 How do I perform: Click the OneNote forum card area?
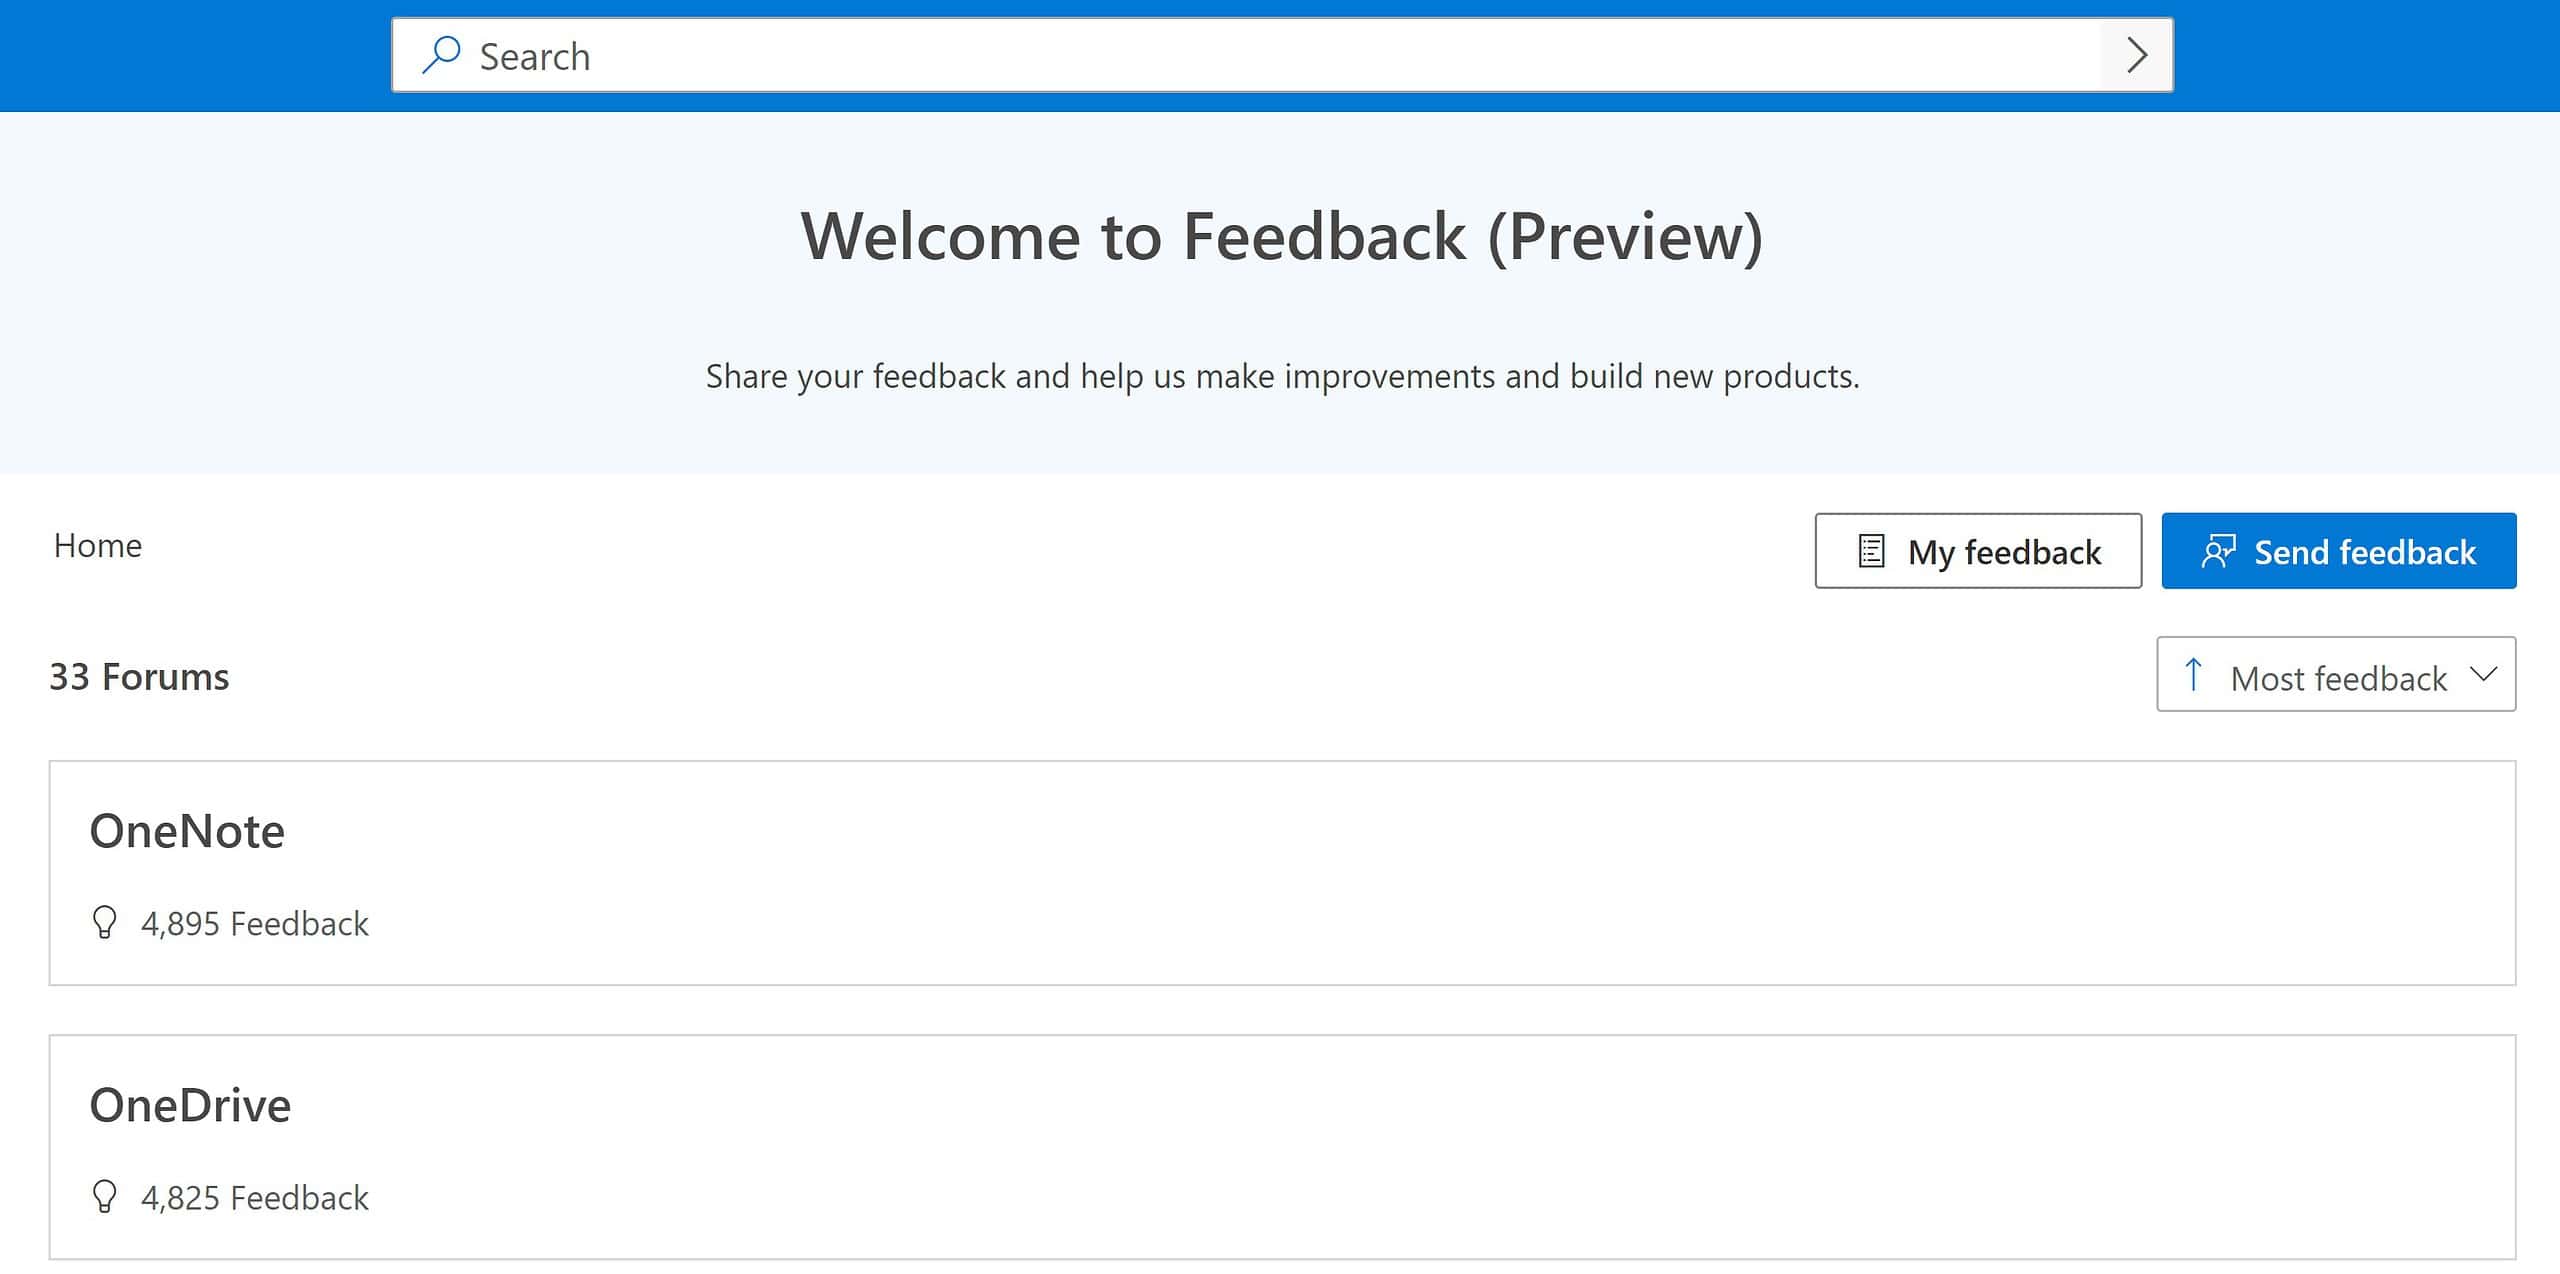tap(1282, 873)
